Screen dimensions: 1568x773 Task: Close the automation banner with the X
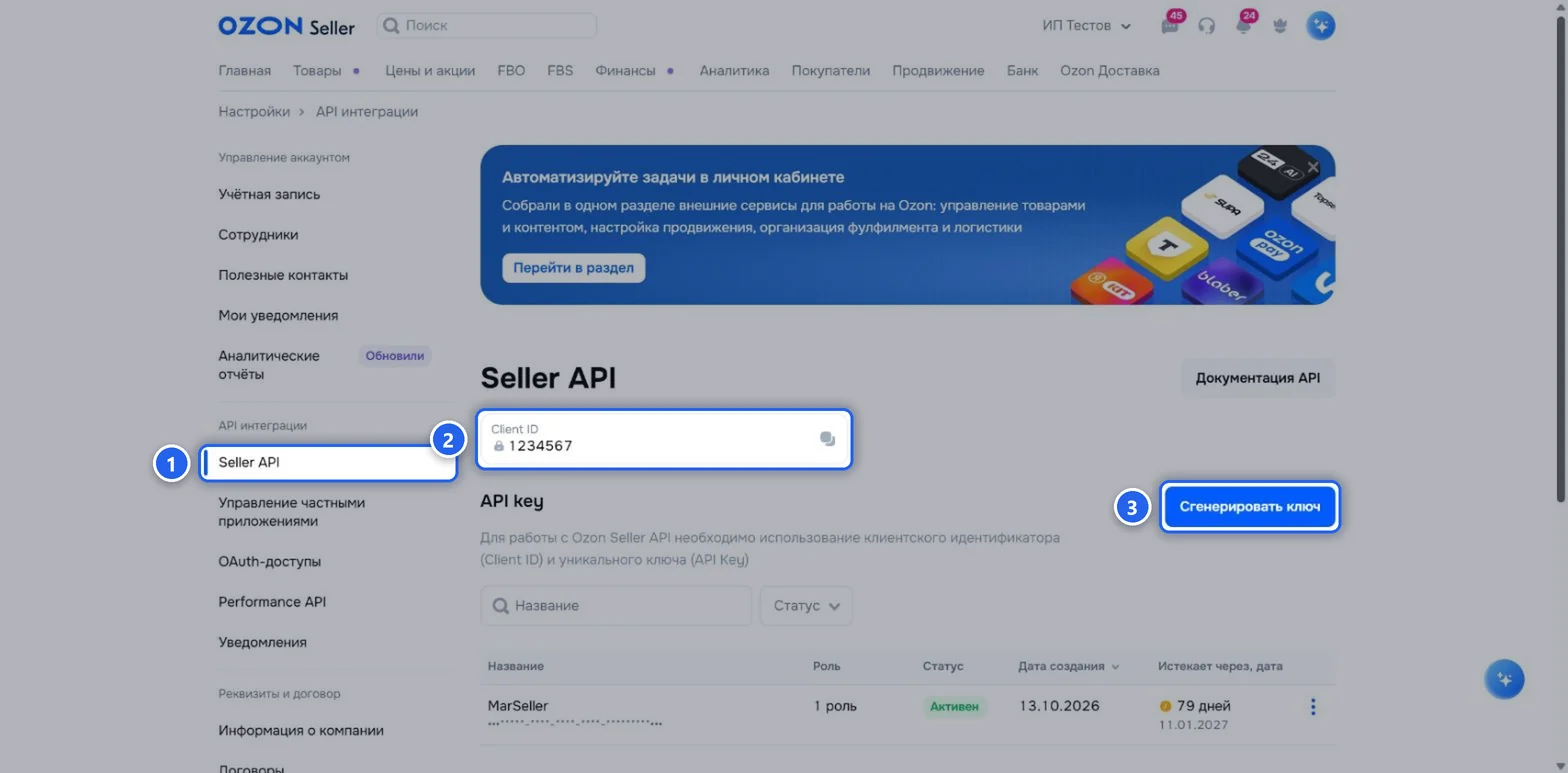pyautogui.click(x=1314, y=166)
